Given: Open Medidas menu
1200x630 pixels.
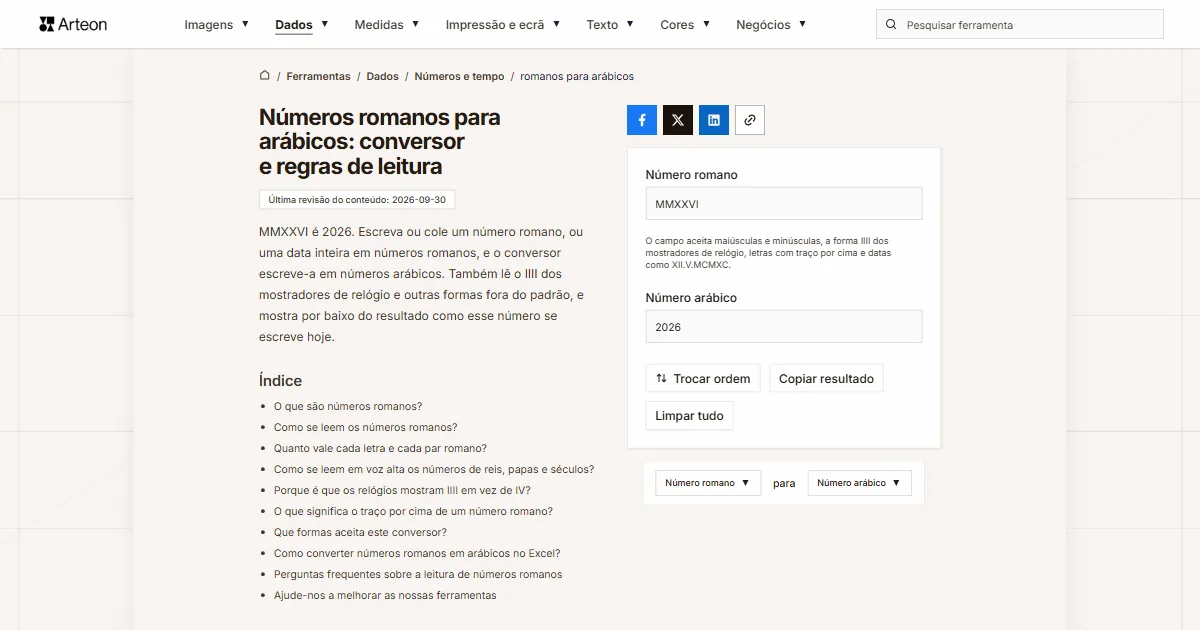Looking at the screenshot, I should pyautogui.click(x=387, y=25).
